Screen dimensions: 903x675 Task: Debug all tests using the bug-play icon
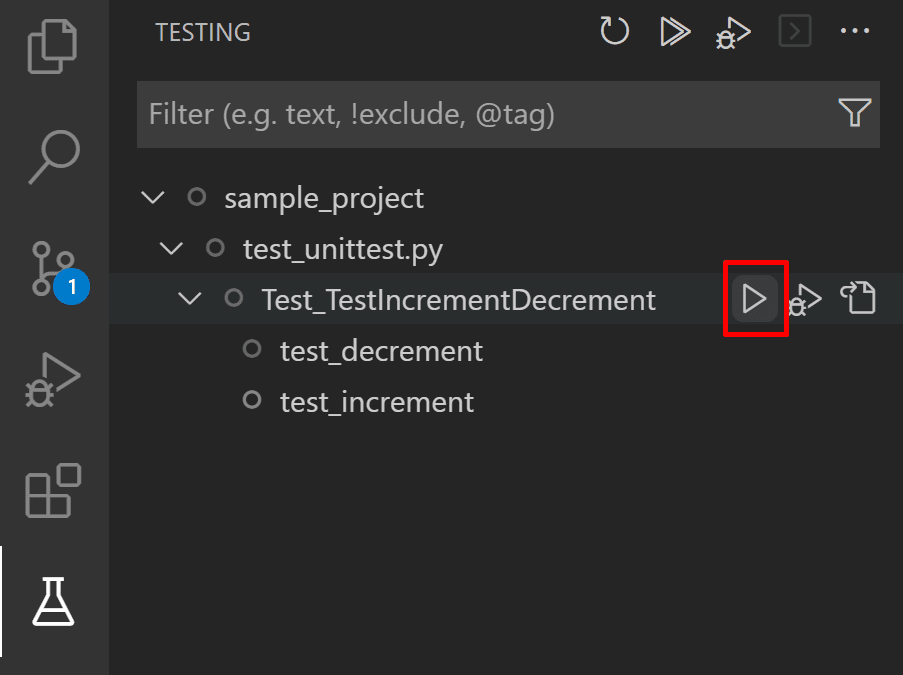point(732,31)
